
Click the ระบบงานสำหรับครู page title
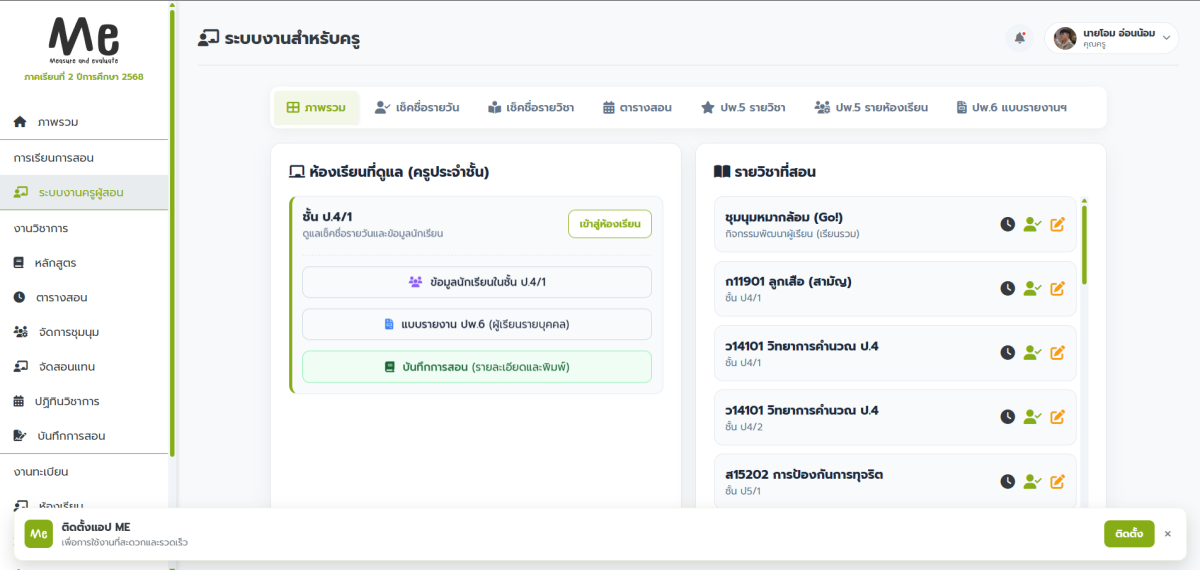[x=292, y=40]
